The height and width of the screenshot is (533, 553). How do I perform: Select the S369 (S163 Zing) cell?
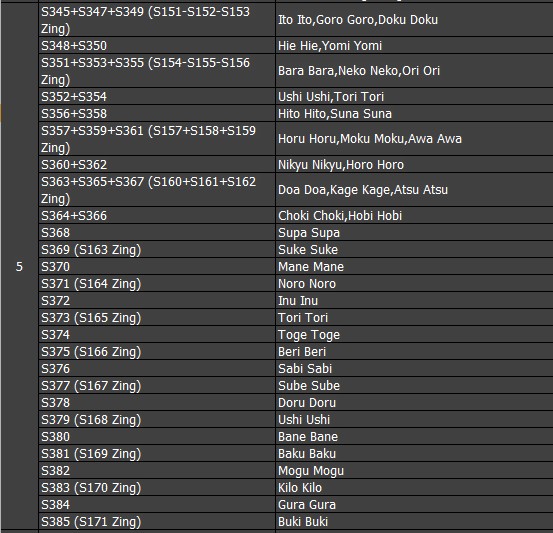[157, 249]
